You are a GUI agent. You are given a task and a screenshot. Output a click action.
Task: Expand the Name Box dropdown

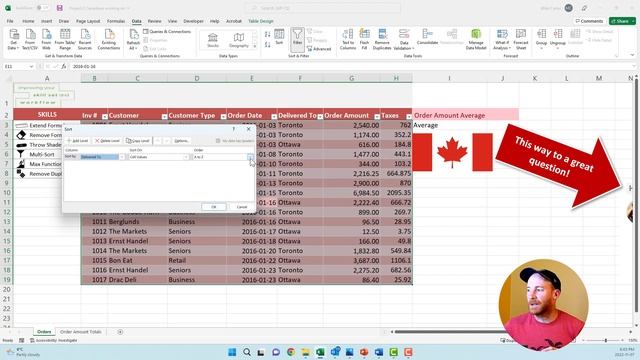click(31, 67)
